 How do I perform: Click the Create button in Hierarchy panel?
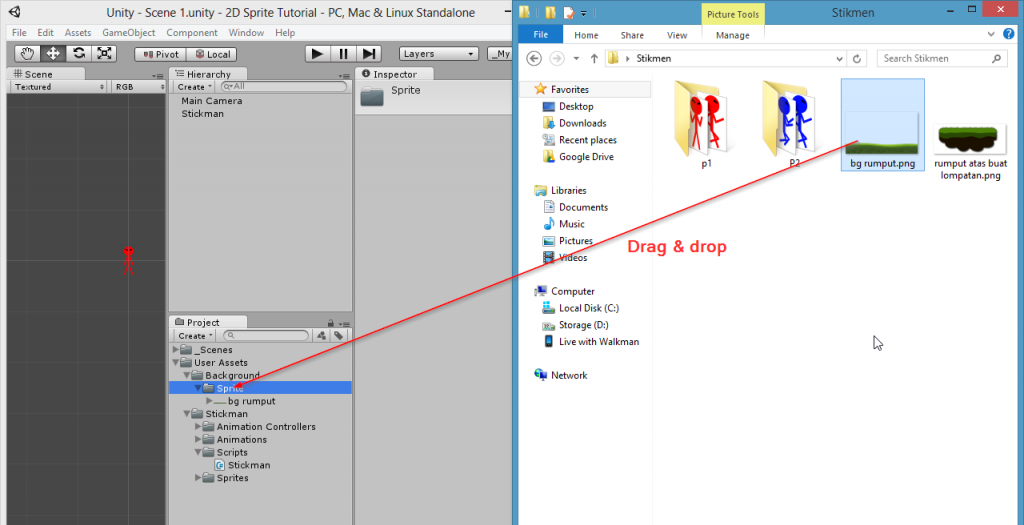194,87
